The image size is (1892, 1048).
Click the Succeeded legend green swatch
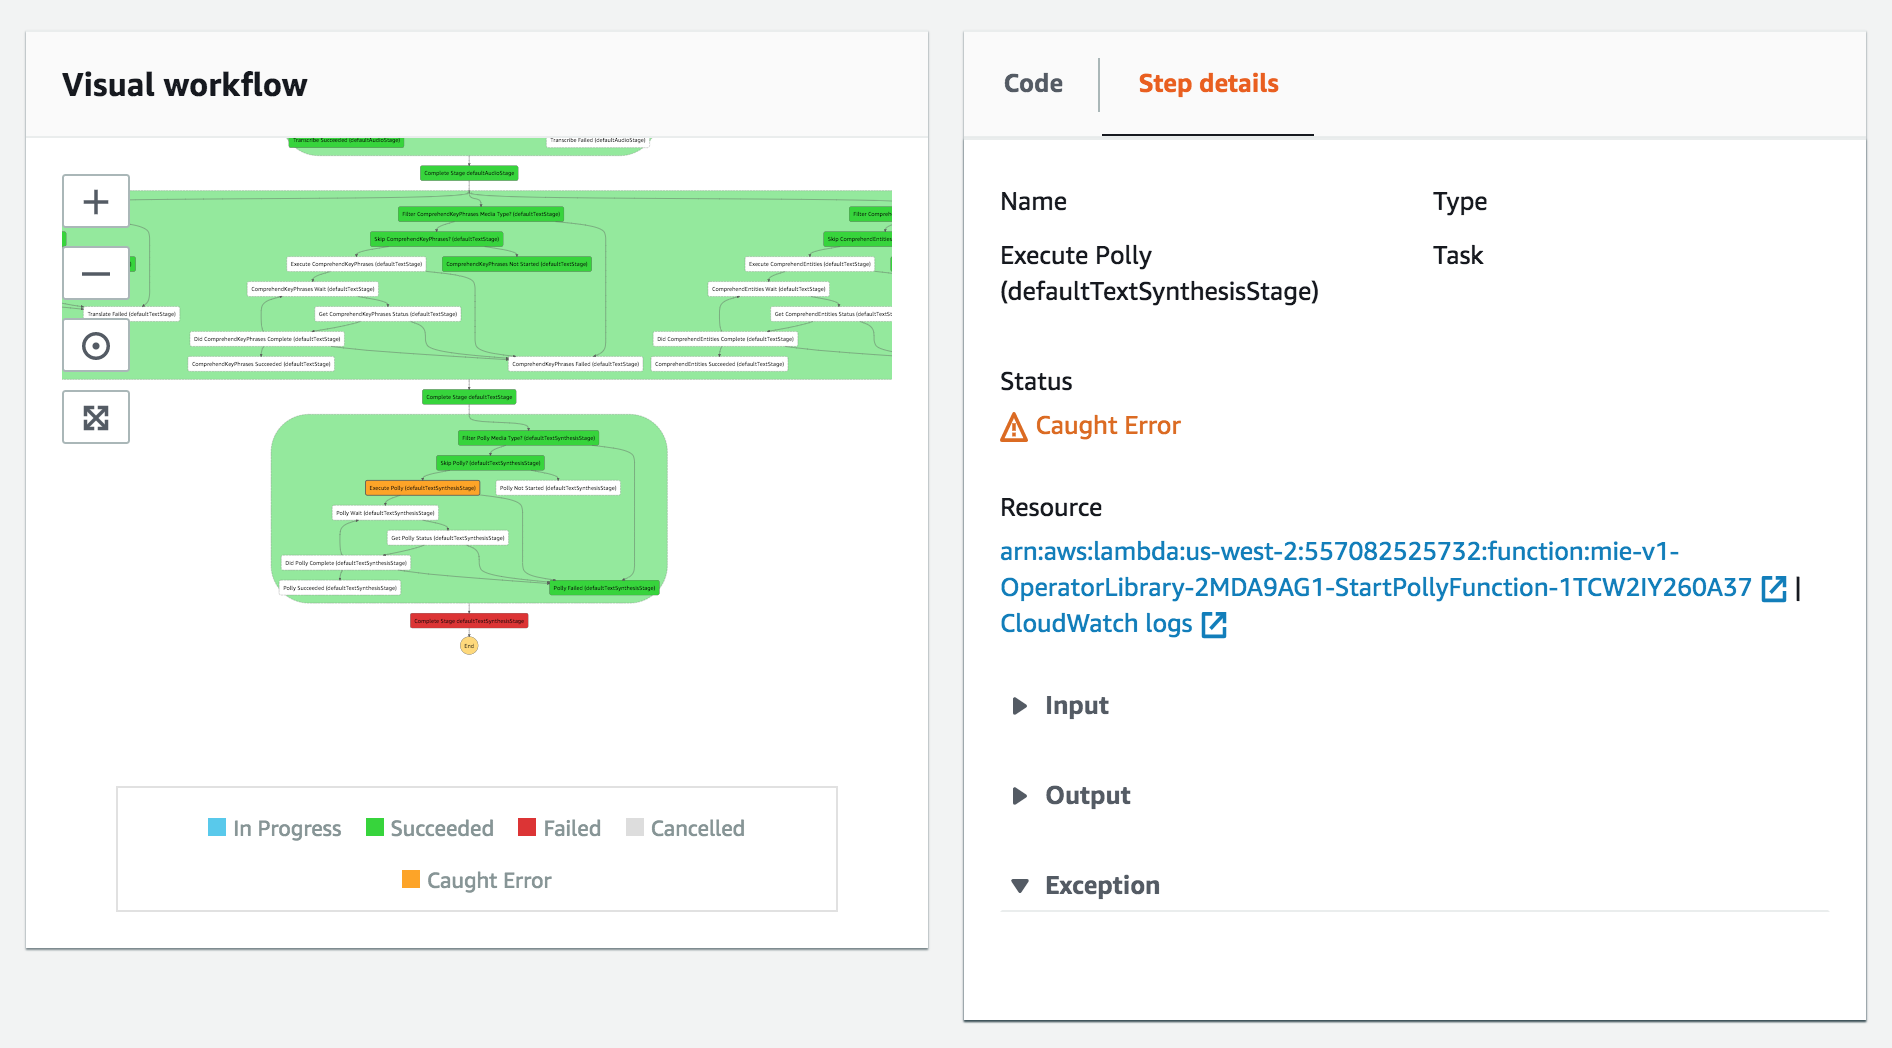(375, 827)
